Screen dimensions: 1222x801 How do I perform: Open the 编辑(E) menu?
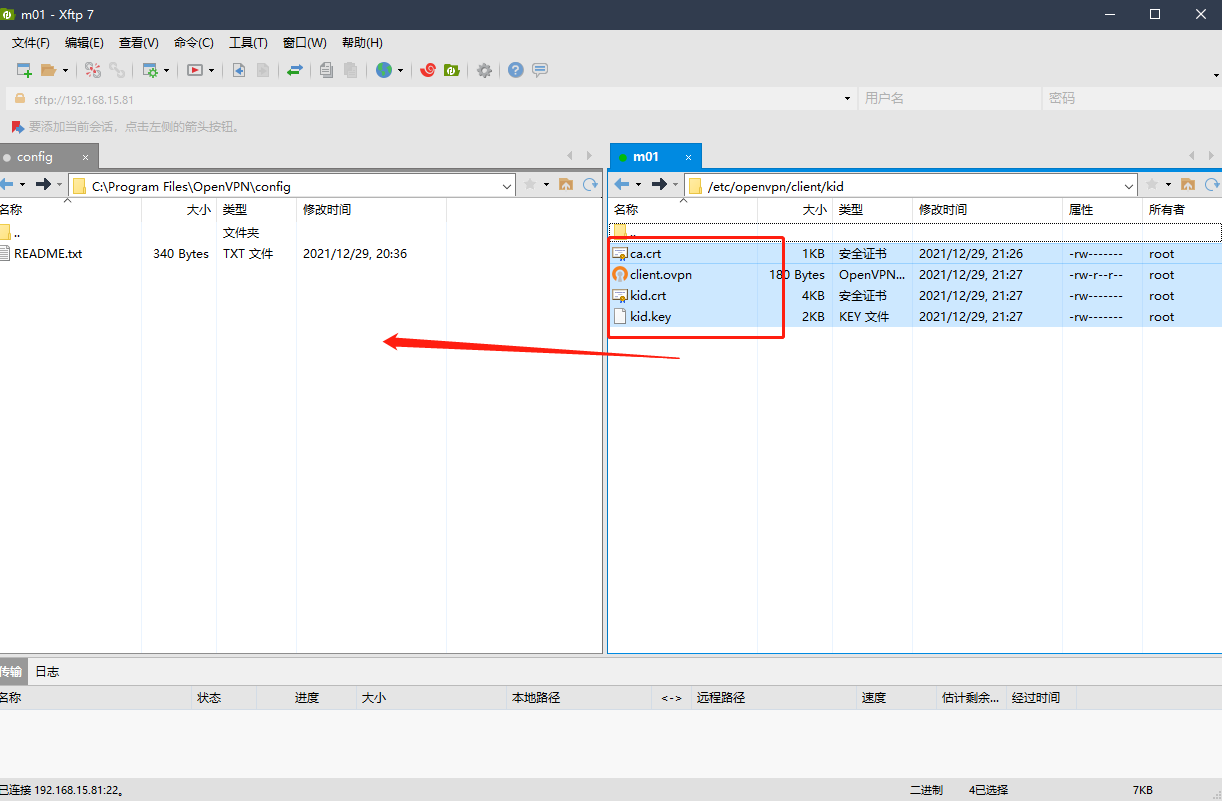coord(84,43)
